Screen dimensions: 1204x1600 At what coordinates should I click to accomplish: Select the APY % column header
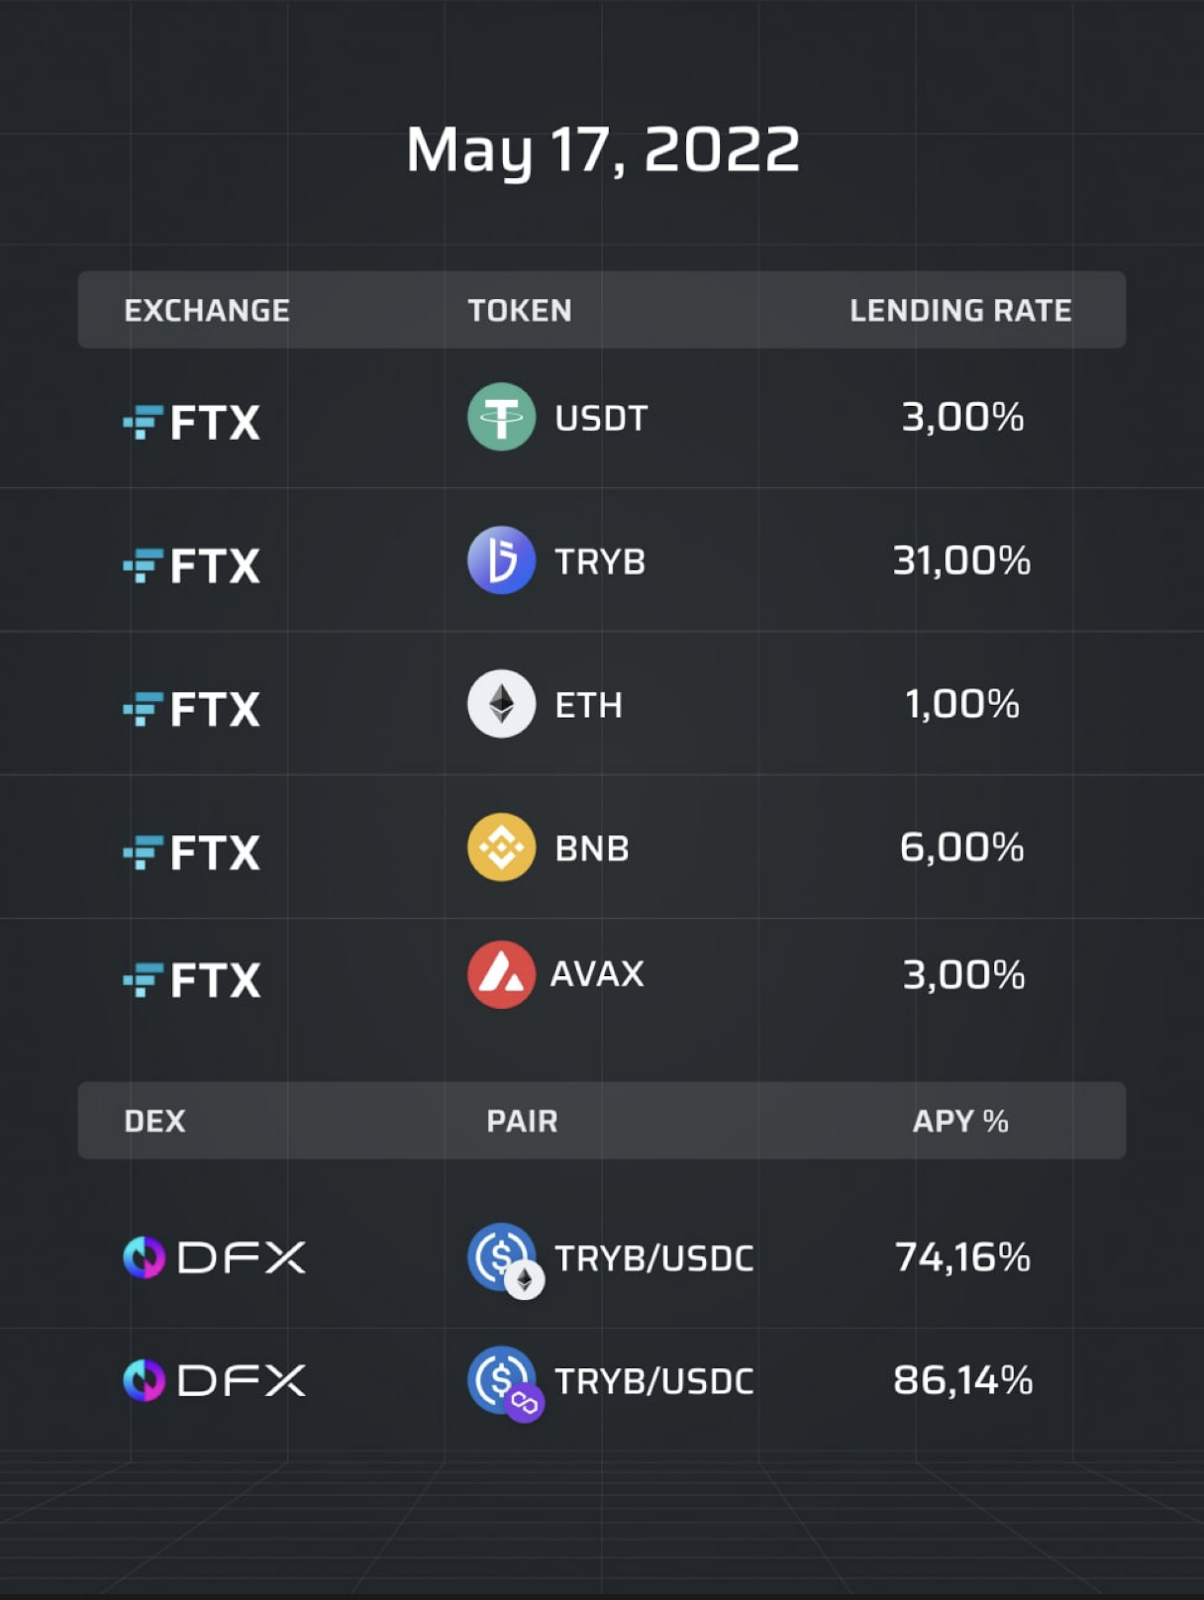[x=960, y=1121]
